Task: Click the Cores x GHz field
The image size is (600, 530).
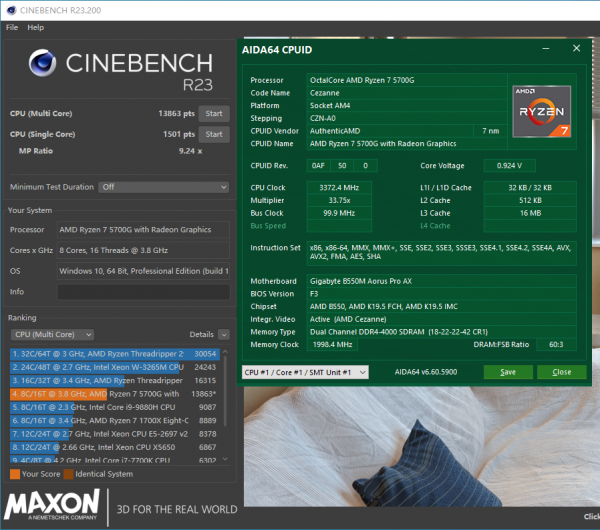Action: pos(143,250)
